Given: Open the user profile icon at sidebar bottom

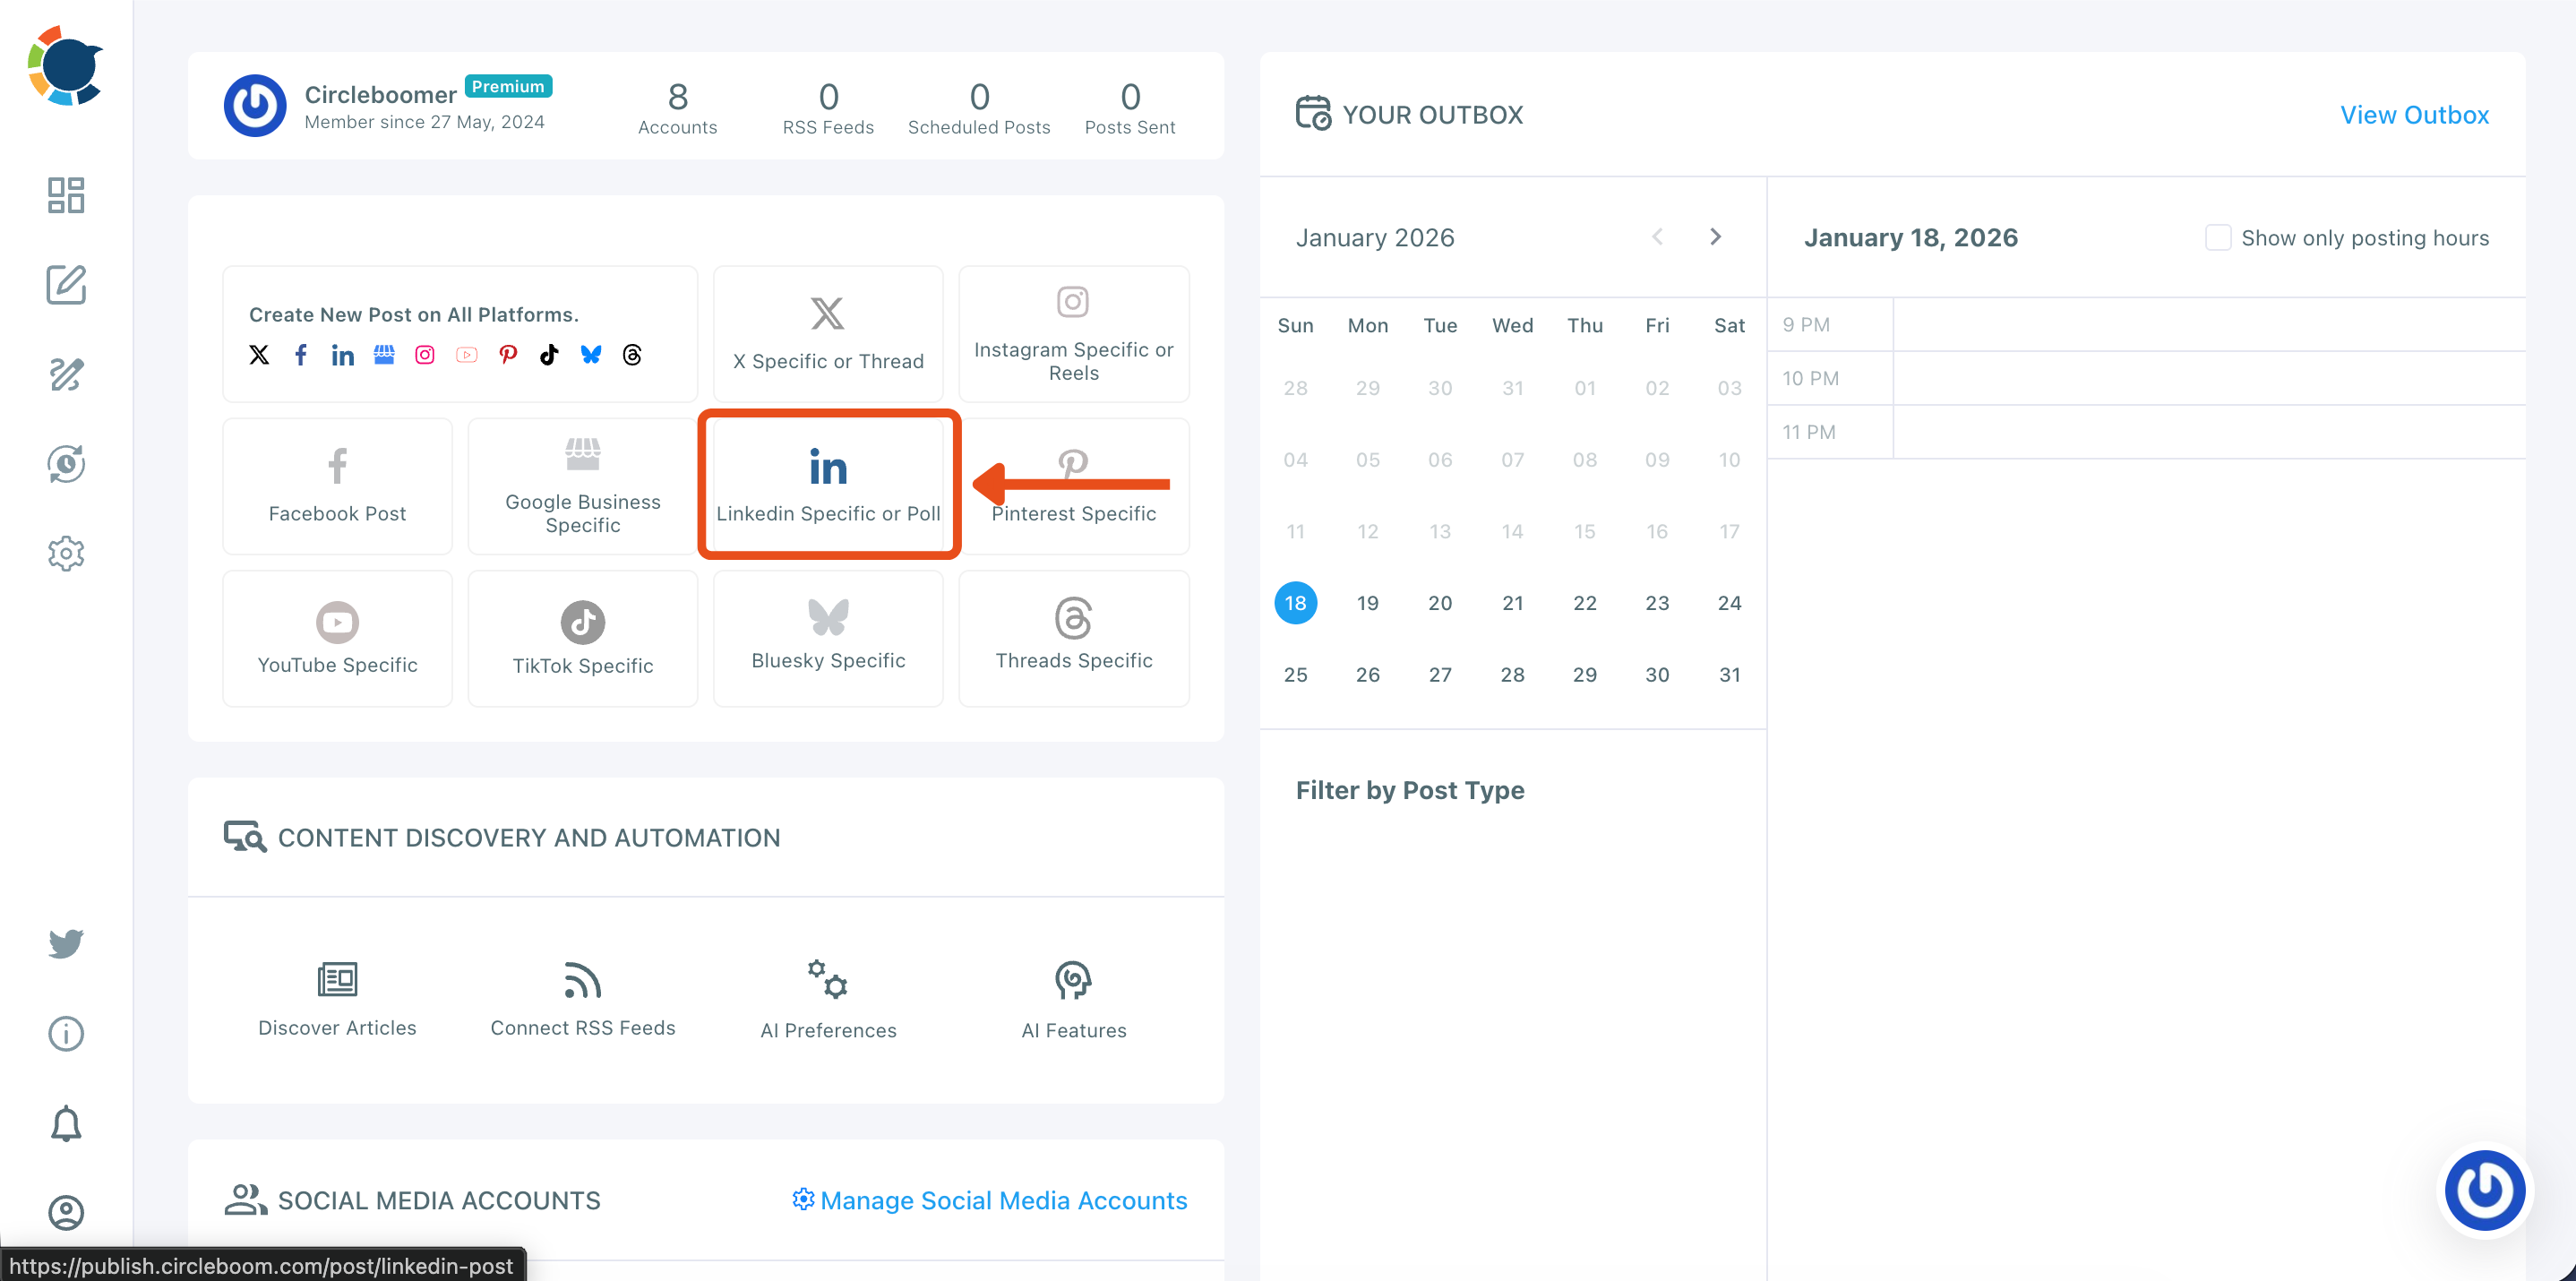Looking at the screenshot, I should tap(66, 1213).
